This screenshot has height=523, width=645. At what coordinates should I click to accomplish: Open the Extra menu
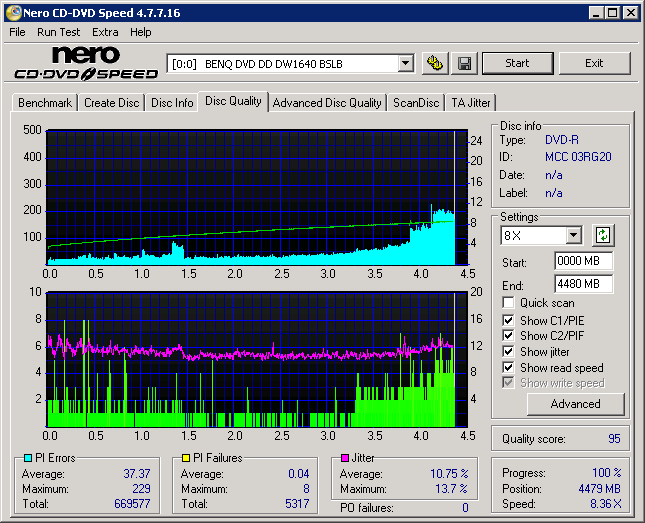tap(105, 32)
